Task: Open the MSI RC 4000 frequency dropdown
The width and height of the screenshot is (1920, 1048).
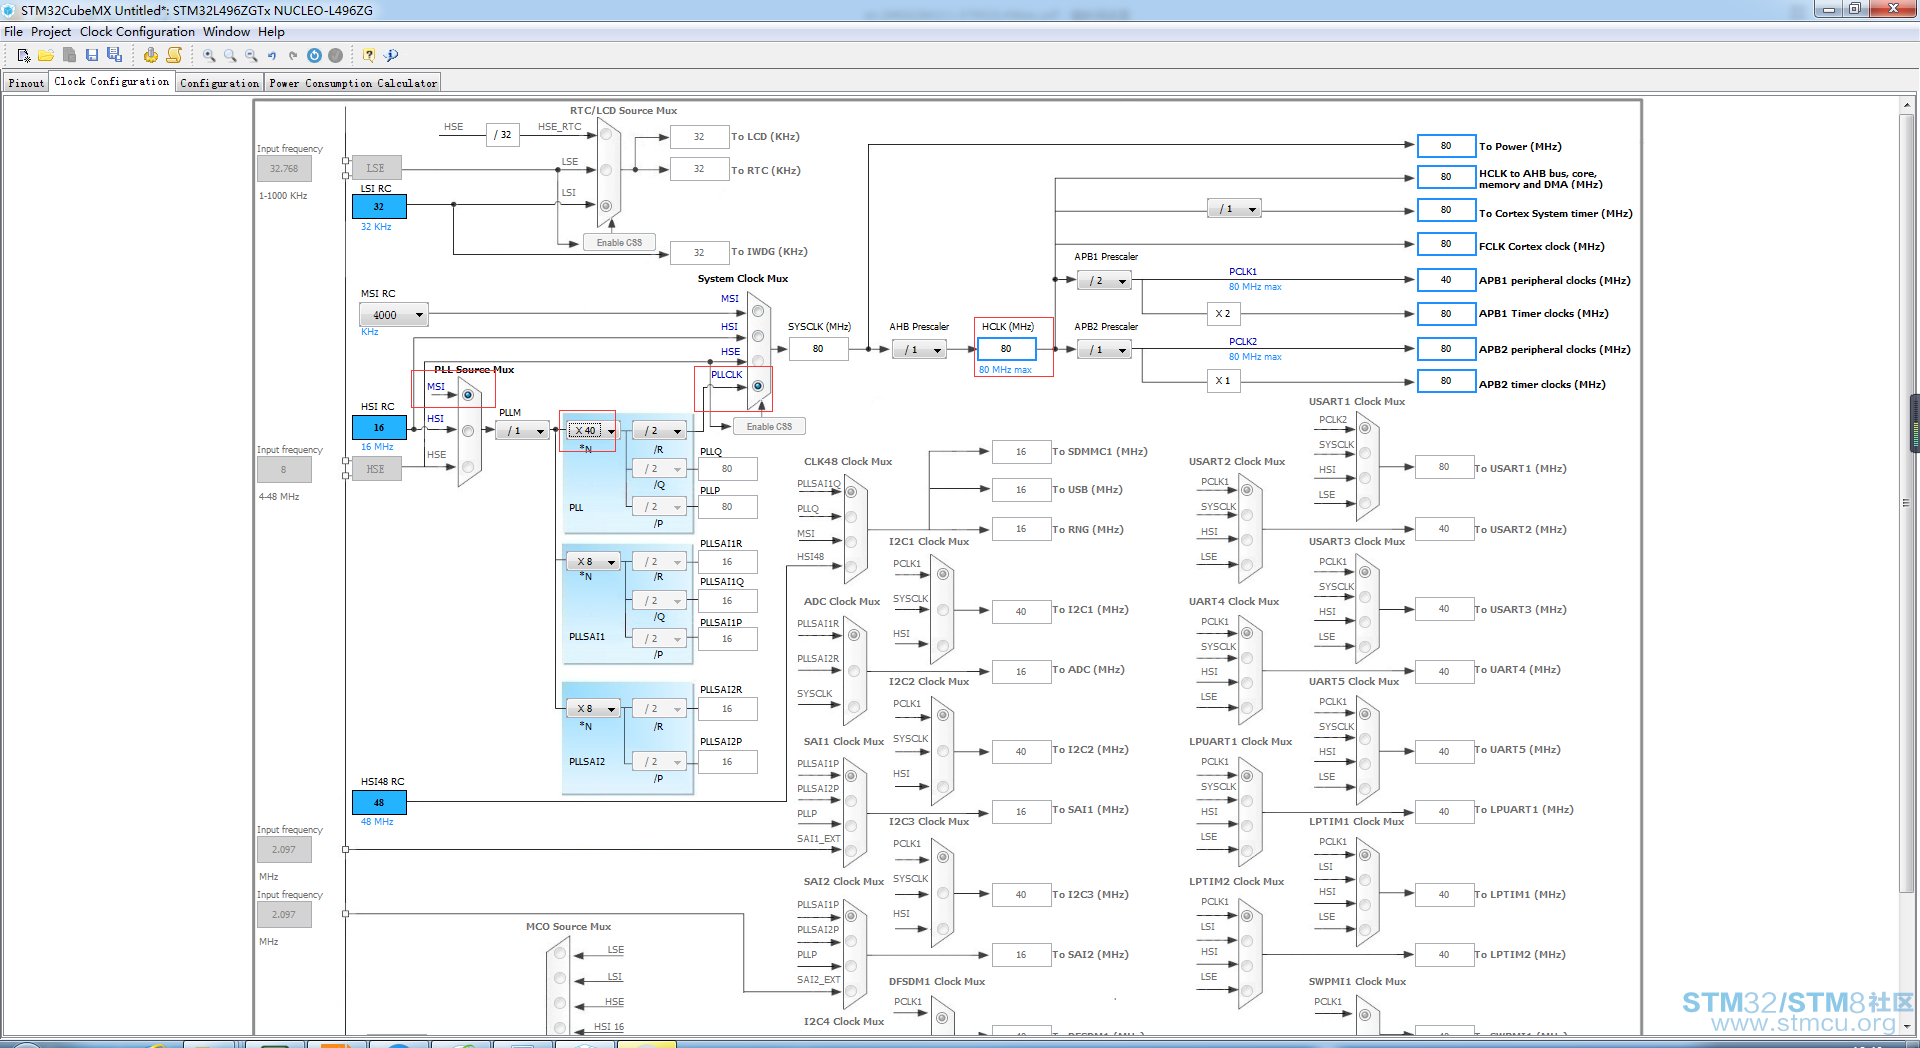Action: click(x=394, y=315)
